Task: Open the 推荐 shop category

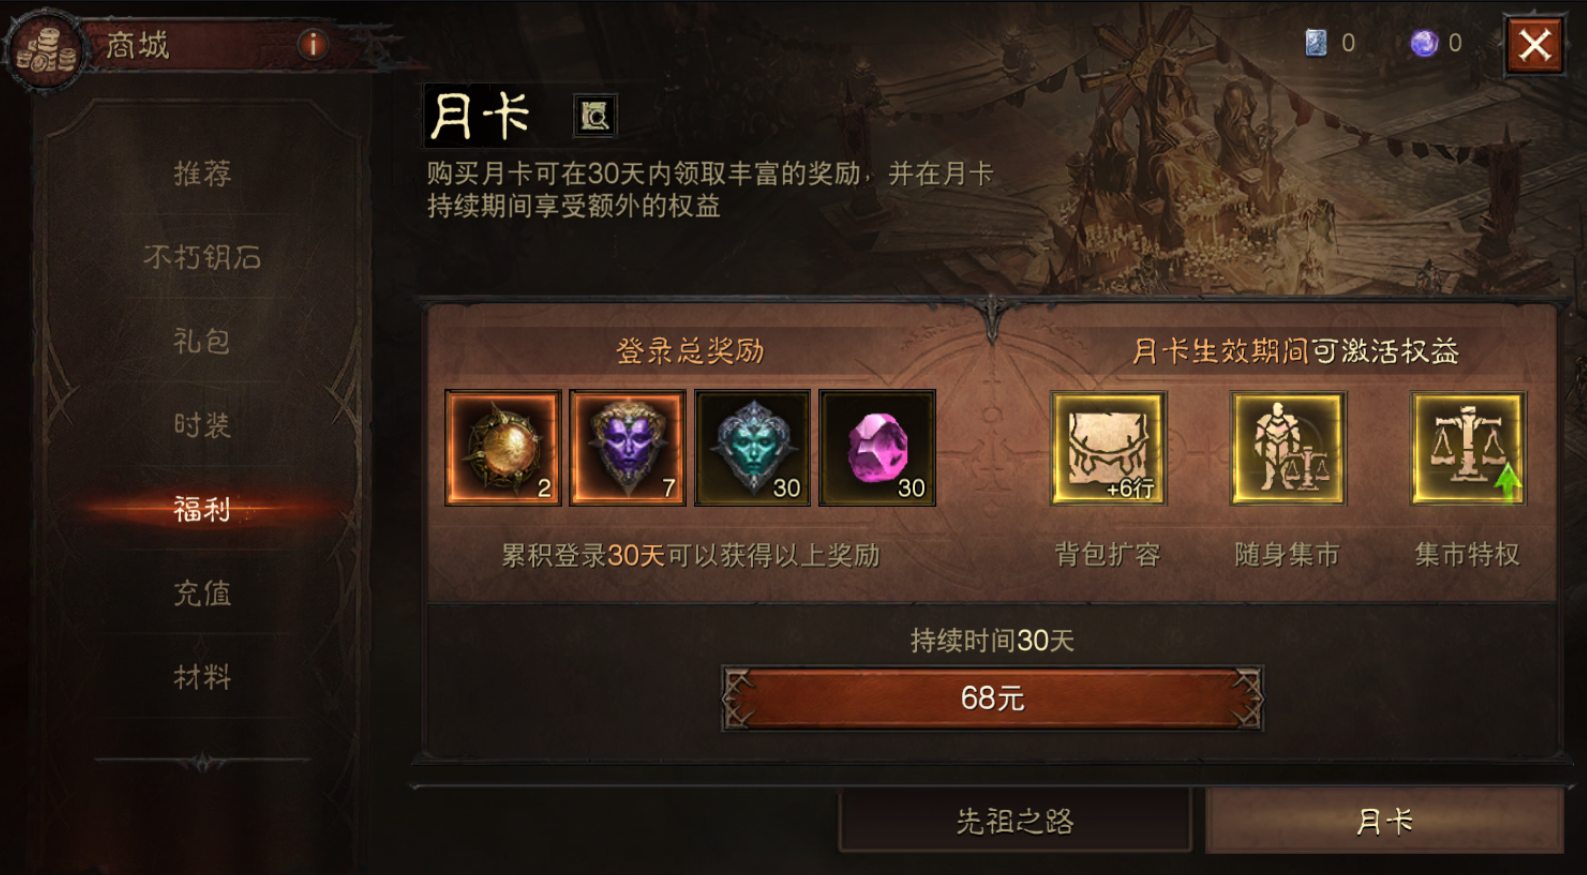Action: coord(202,174)
